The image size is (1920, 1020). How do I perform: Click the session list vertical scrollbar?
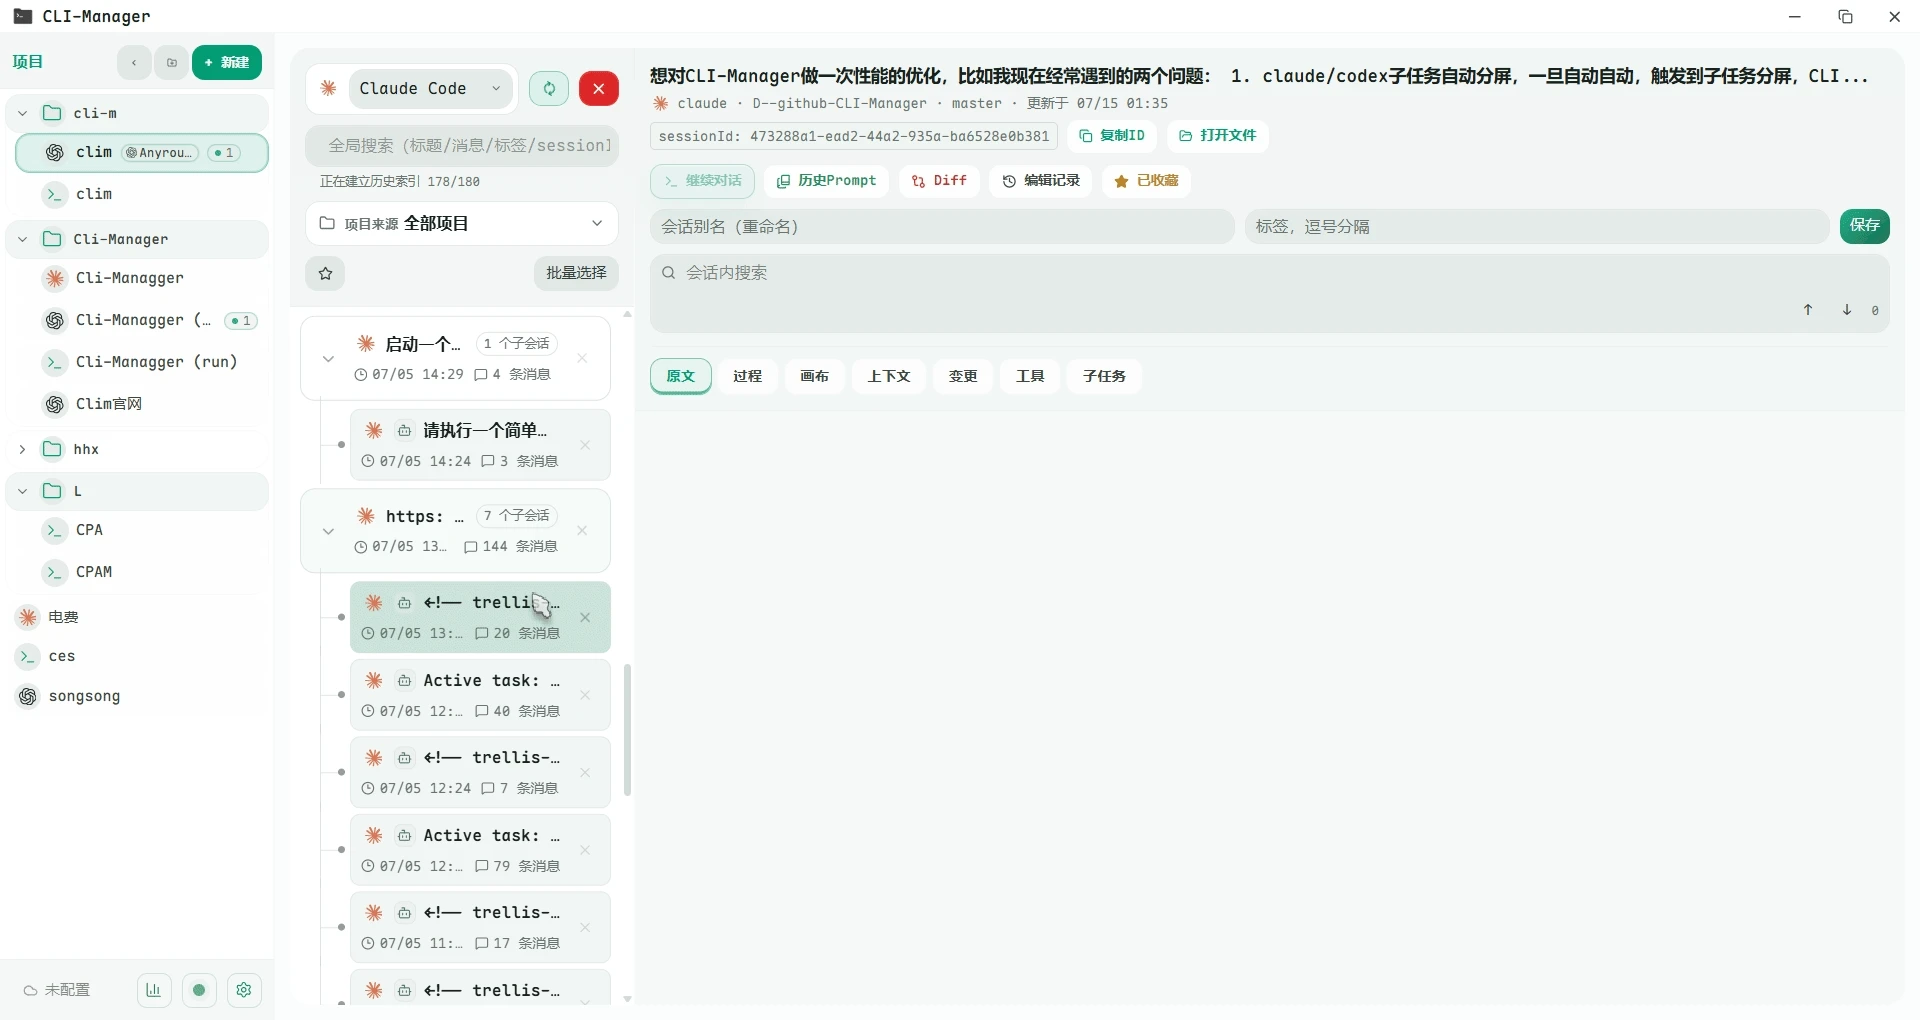point(627,730)
